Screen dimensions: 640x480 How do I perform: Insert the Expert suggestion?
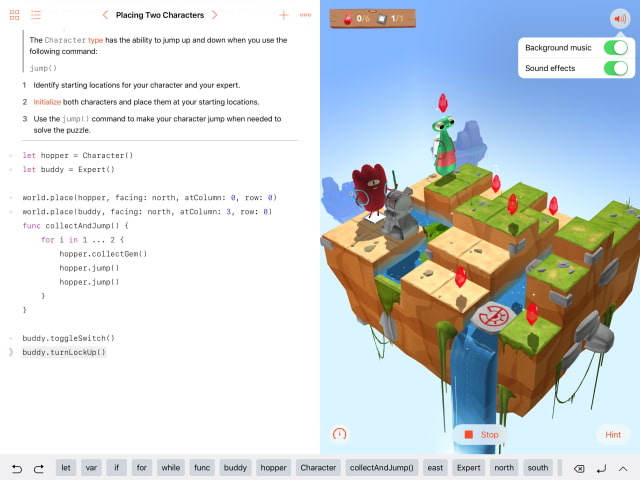pos(469,468)
